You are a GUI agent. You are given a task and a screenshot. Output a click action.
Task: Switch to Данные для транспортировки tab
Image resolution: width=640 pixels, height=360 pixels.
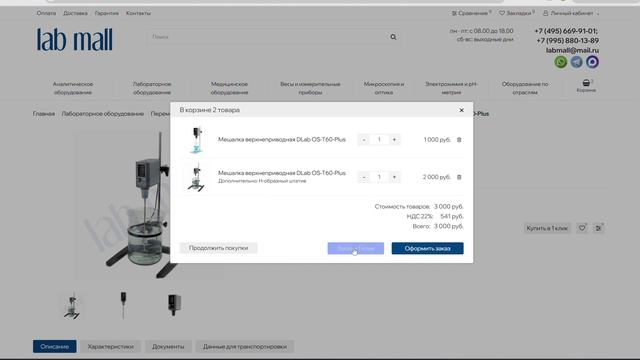(x=245, y=347)
